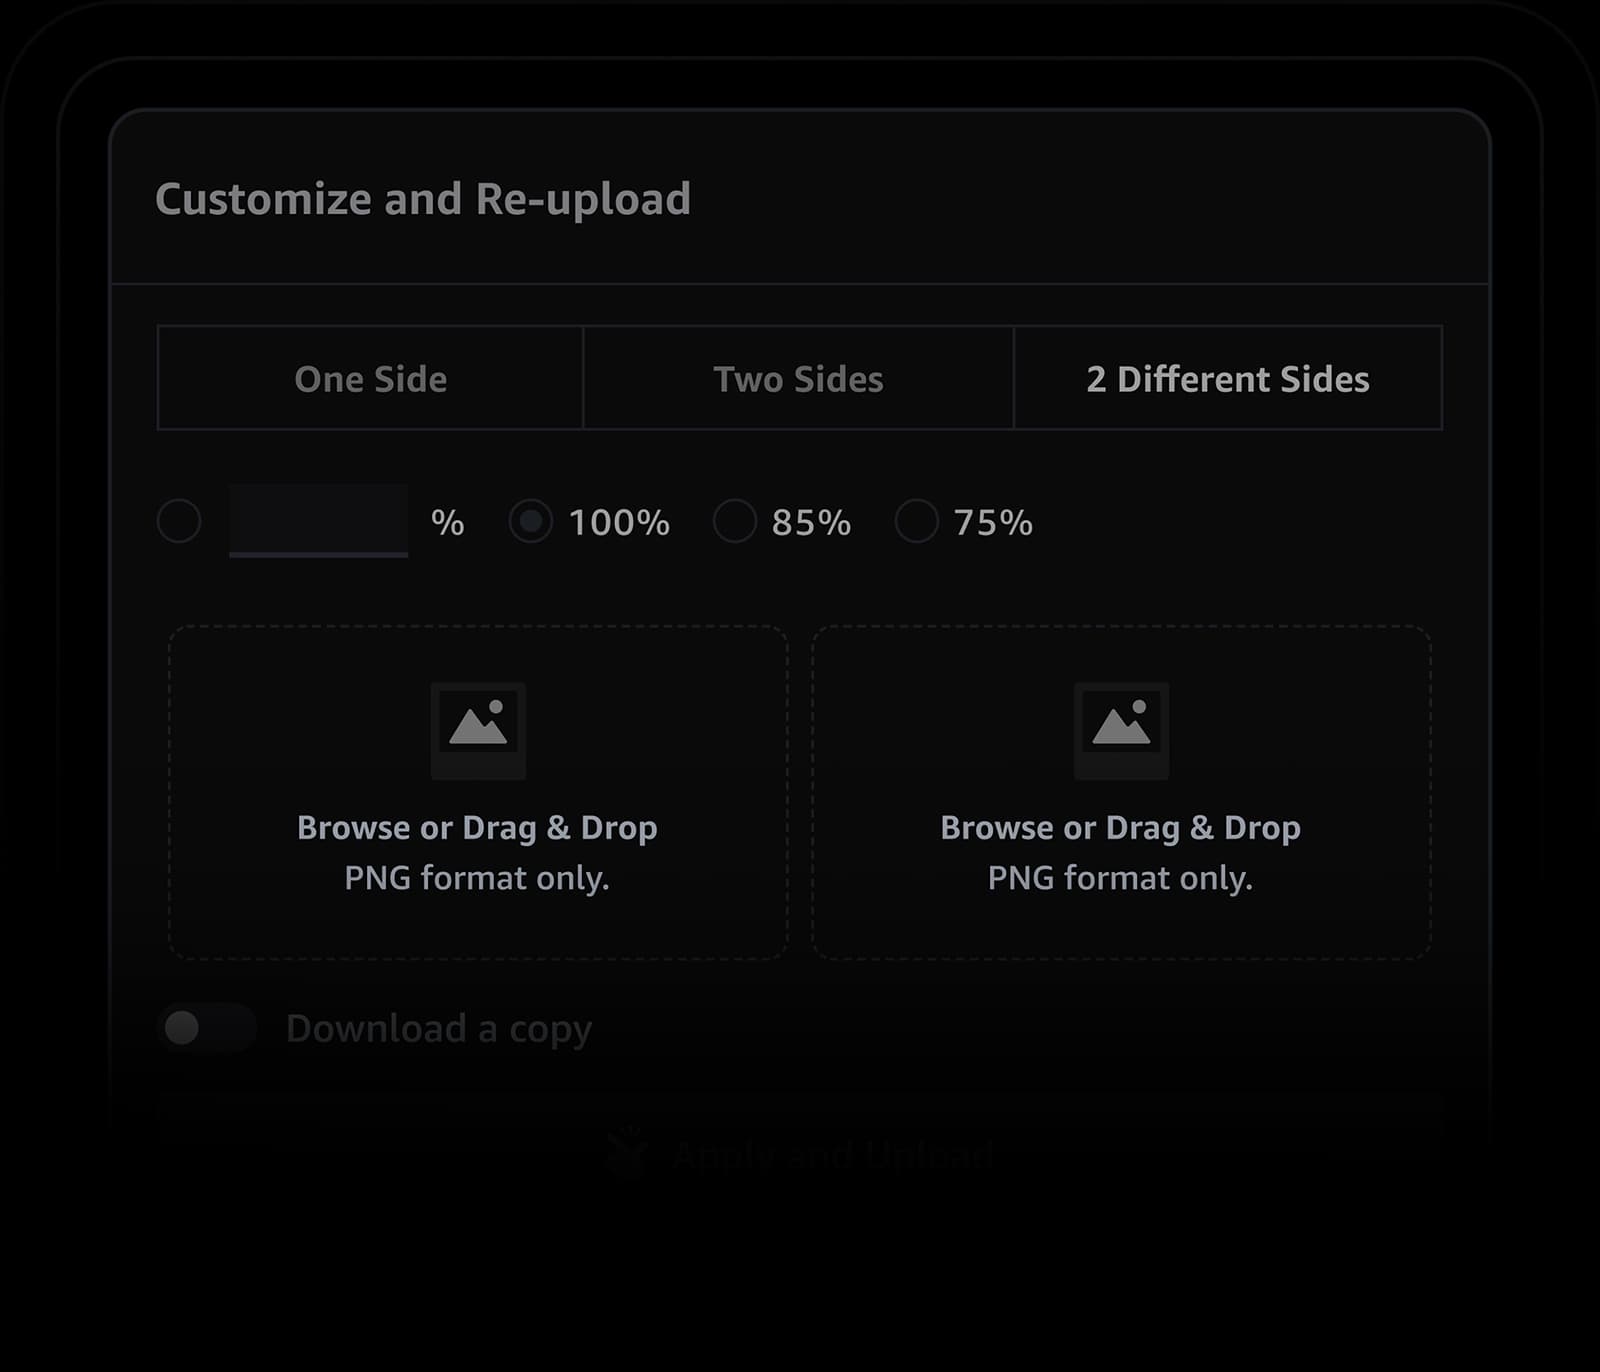Select the 2 Different Sides tab
The image size is (1600, 1372).
coord(1228,379)
